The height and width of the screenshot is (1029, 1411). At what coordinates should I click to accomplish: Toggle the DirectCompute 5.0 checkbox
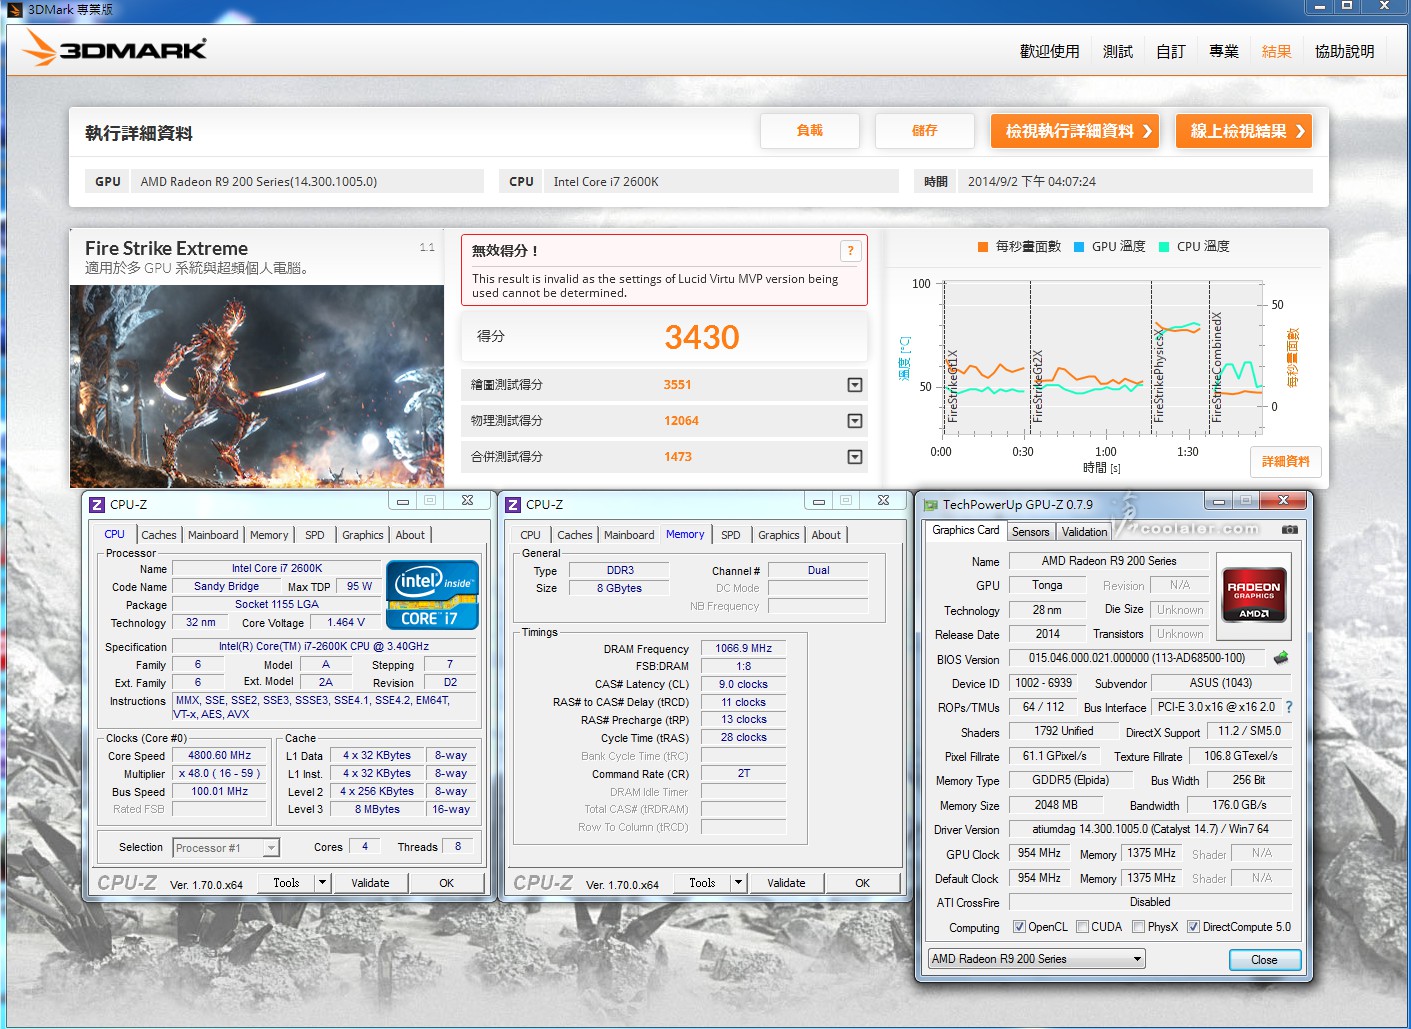pyautogui.click(x=1193, y=927)
